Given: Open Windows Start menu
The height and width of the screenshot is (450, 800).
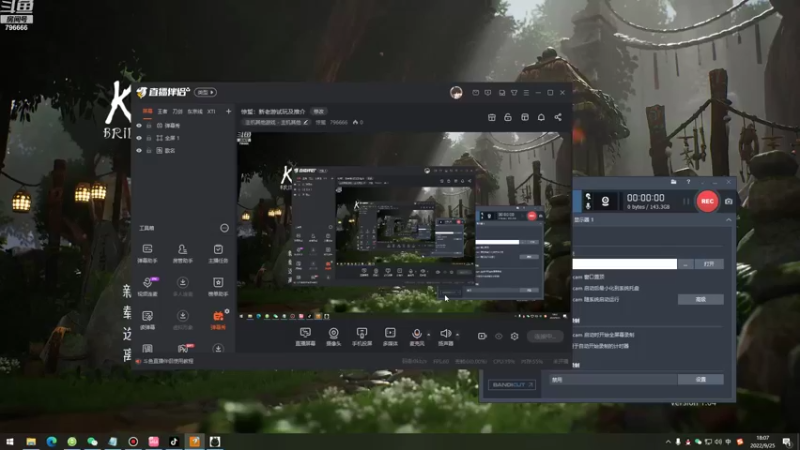Looking at the screenshot, I should click(x=10, y=441).
